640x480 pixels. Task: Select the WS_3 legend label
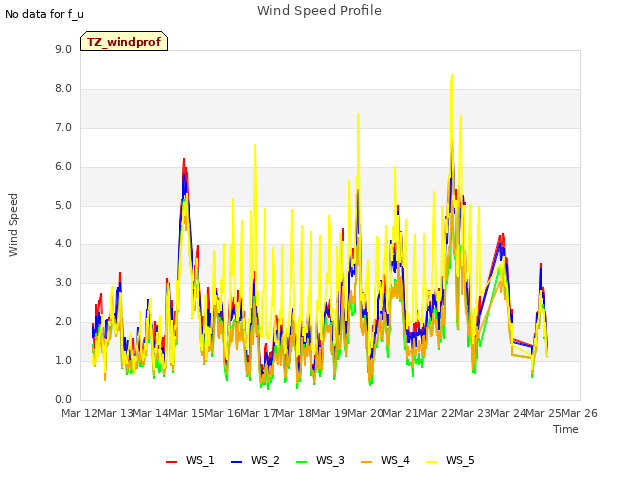click(x=330, y=460)
